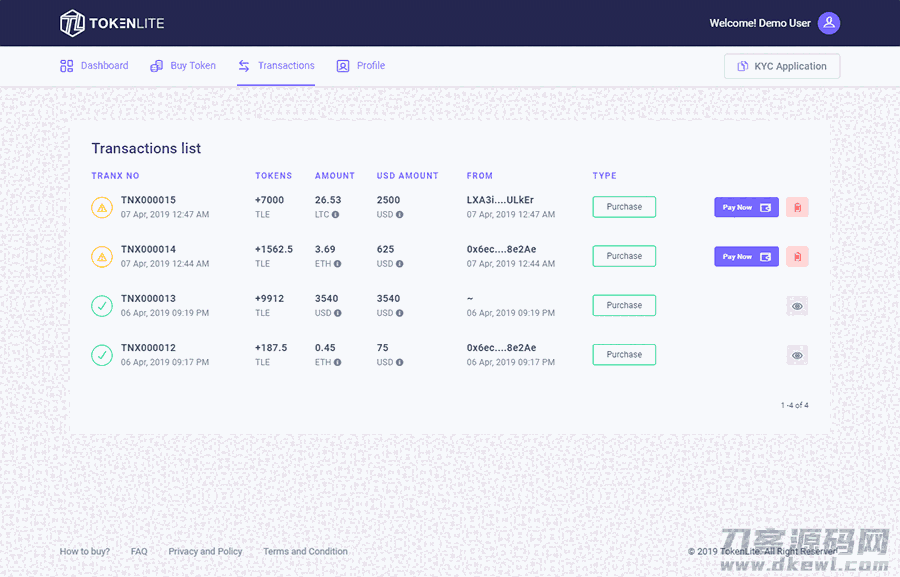Click the info icon beside 625 USD
This screenshot has height=577, width=900.
[x=399, y=264]
